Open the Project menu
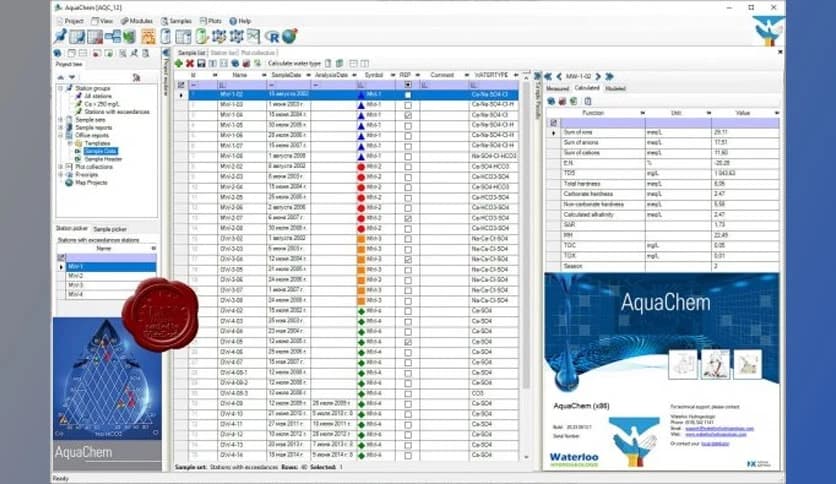836x484 pixels. point(70,21)
